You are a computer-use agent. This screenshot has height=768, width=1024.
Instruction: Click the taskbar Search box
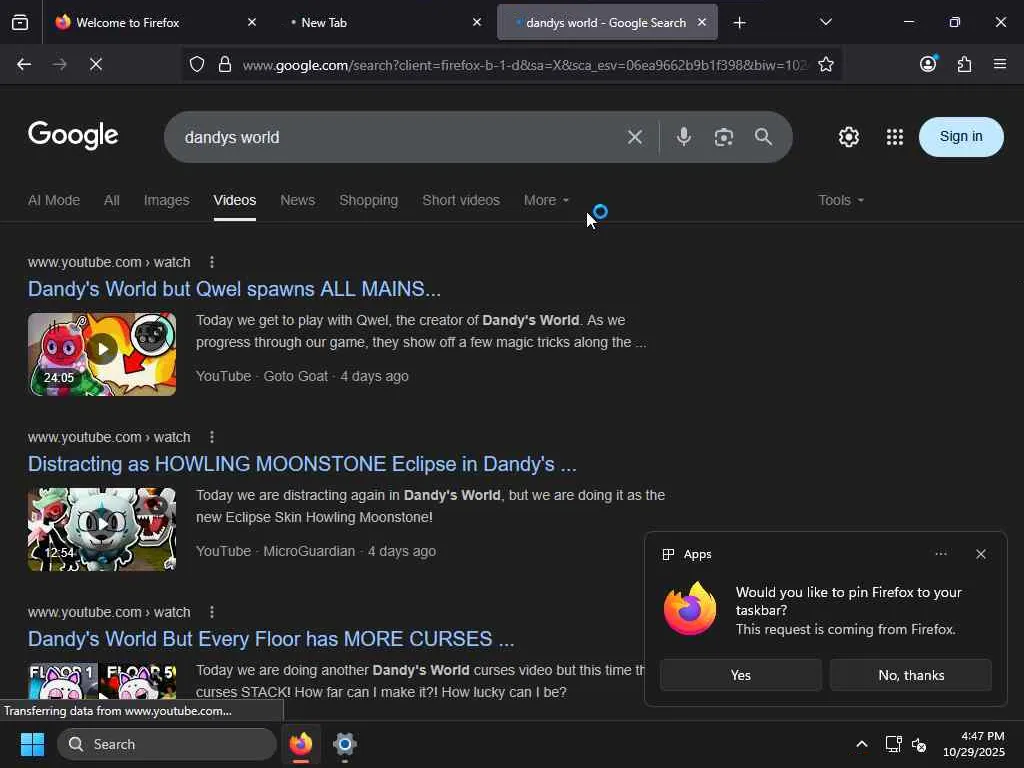tap(167, 744)
